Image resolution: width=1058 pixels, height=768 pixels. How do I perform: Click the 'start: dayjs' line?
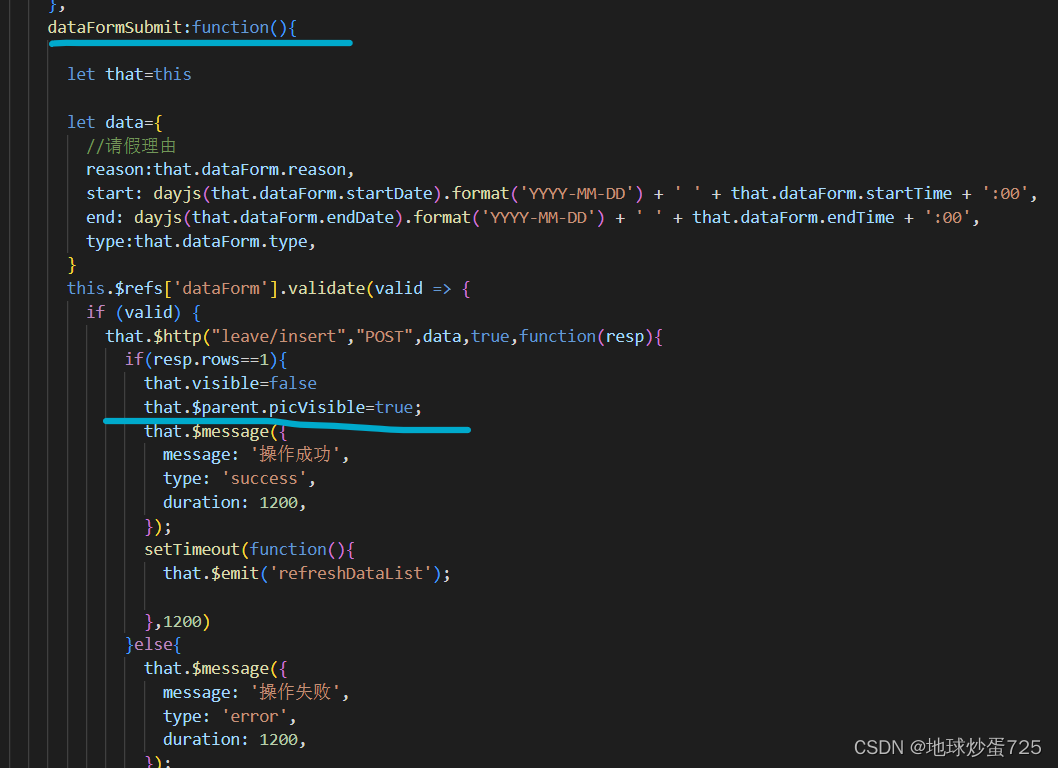pos(561,194)
